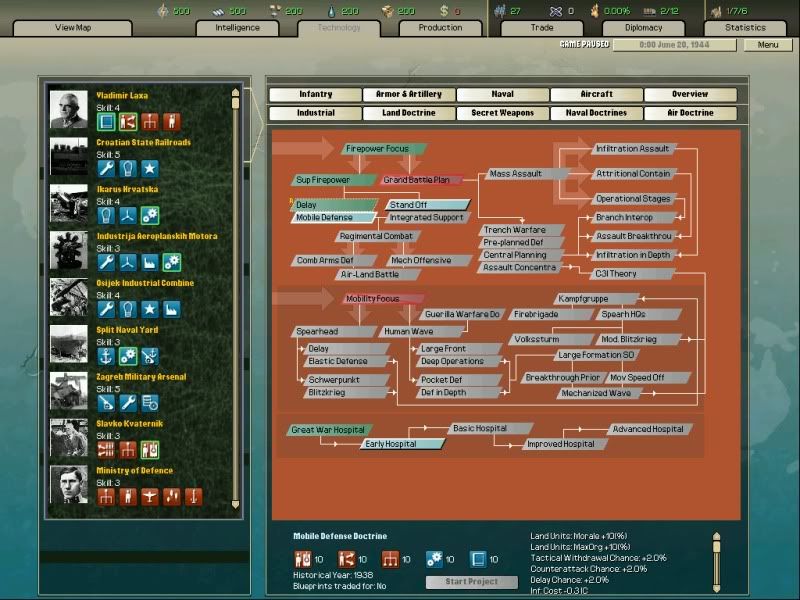Select the Grand Battle Plan doctrine node
Viewport: 800px width, 600px height.
[x=421, y=180]
